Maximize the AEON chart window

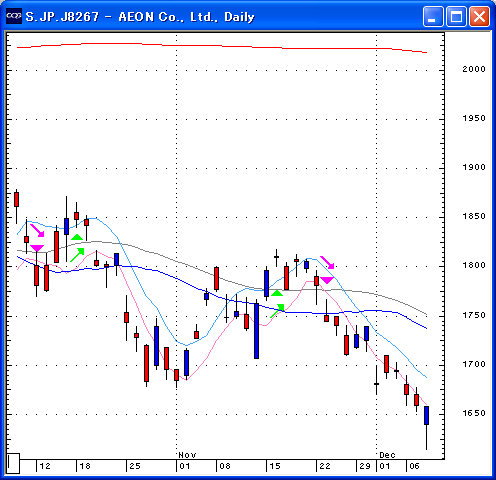point(456,16)
